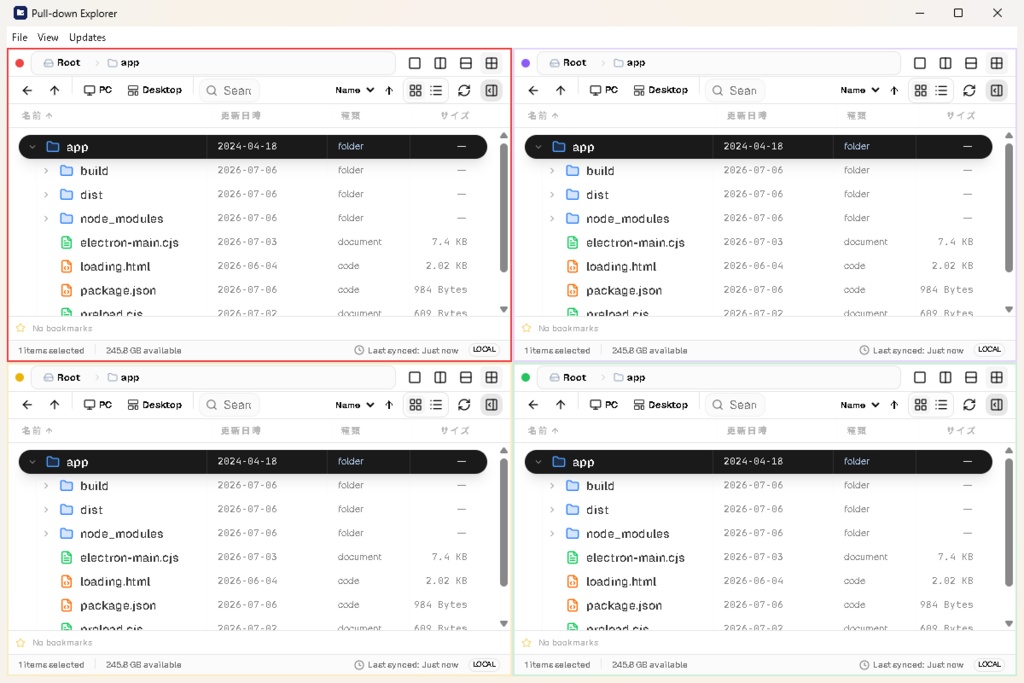Select four-pane layout icon in top-left pane
The height and width of the screenshot is (683, 1024).
click(x=491, y=63)
